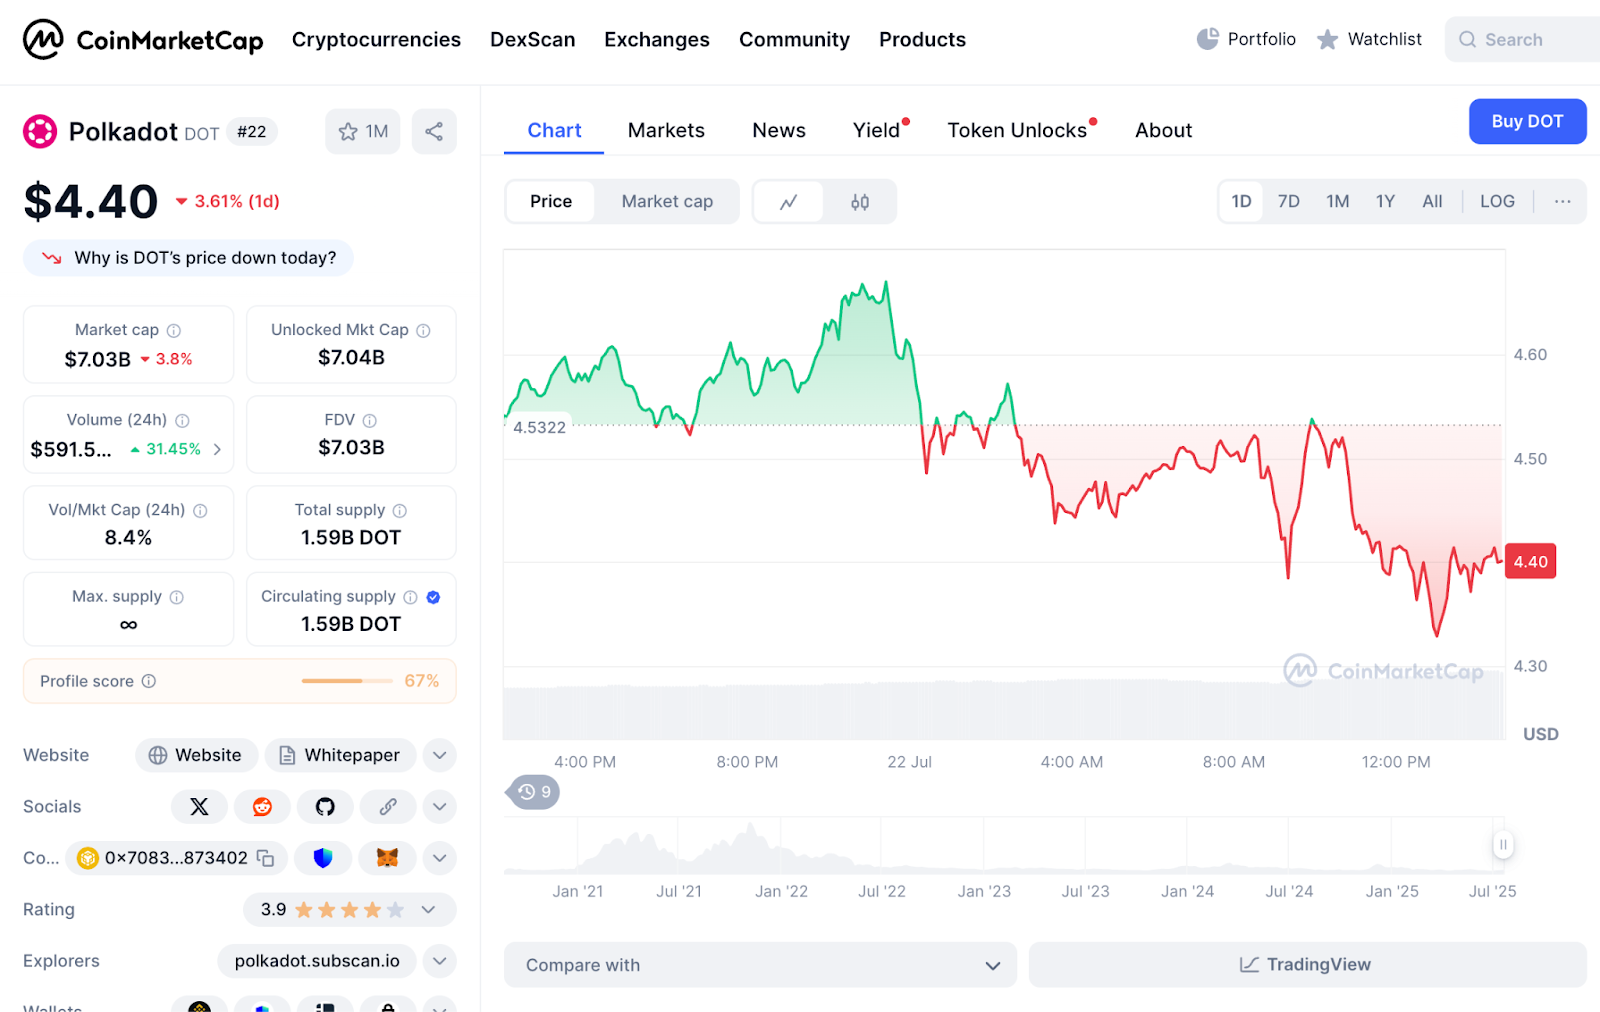The image size is (1600, 1012).
Task: Expand the Explorers chevron
Action: (440, 961)
